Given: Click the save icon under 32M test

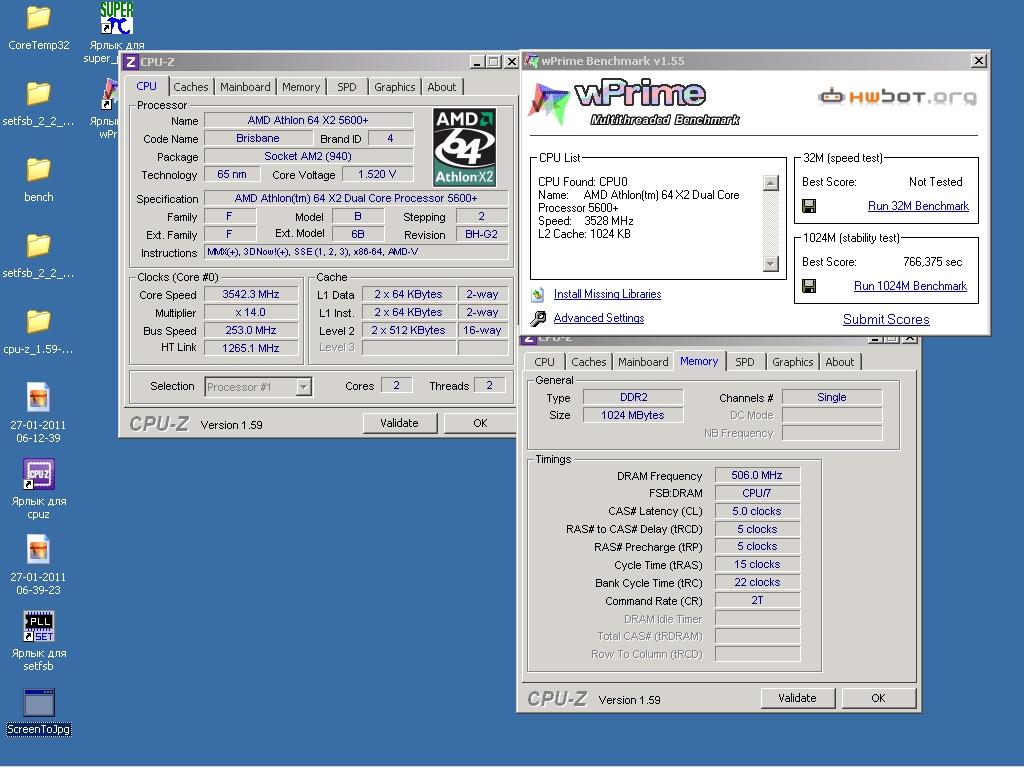Looking at the screenshot, I should point(808,206).
